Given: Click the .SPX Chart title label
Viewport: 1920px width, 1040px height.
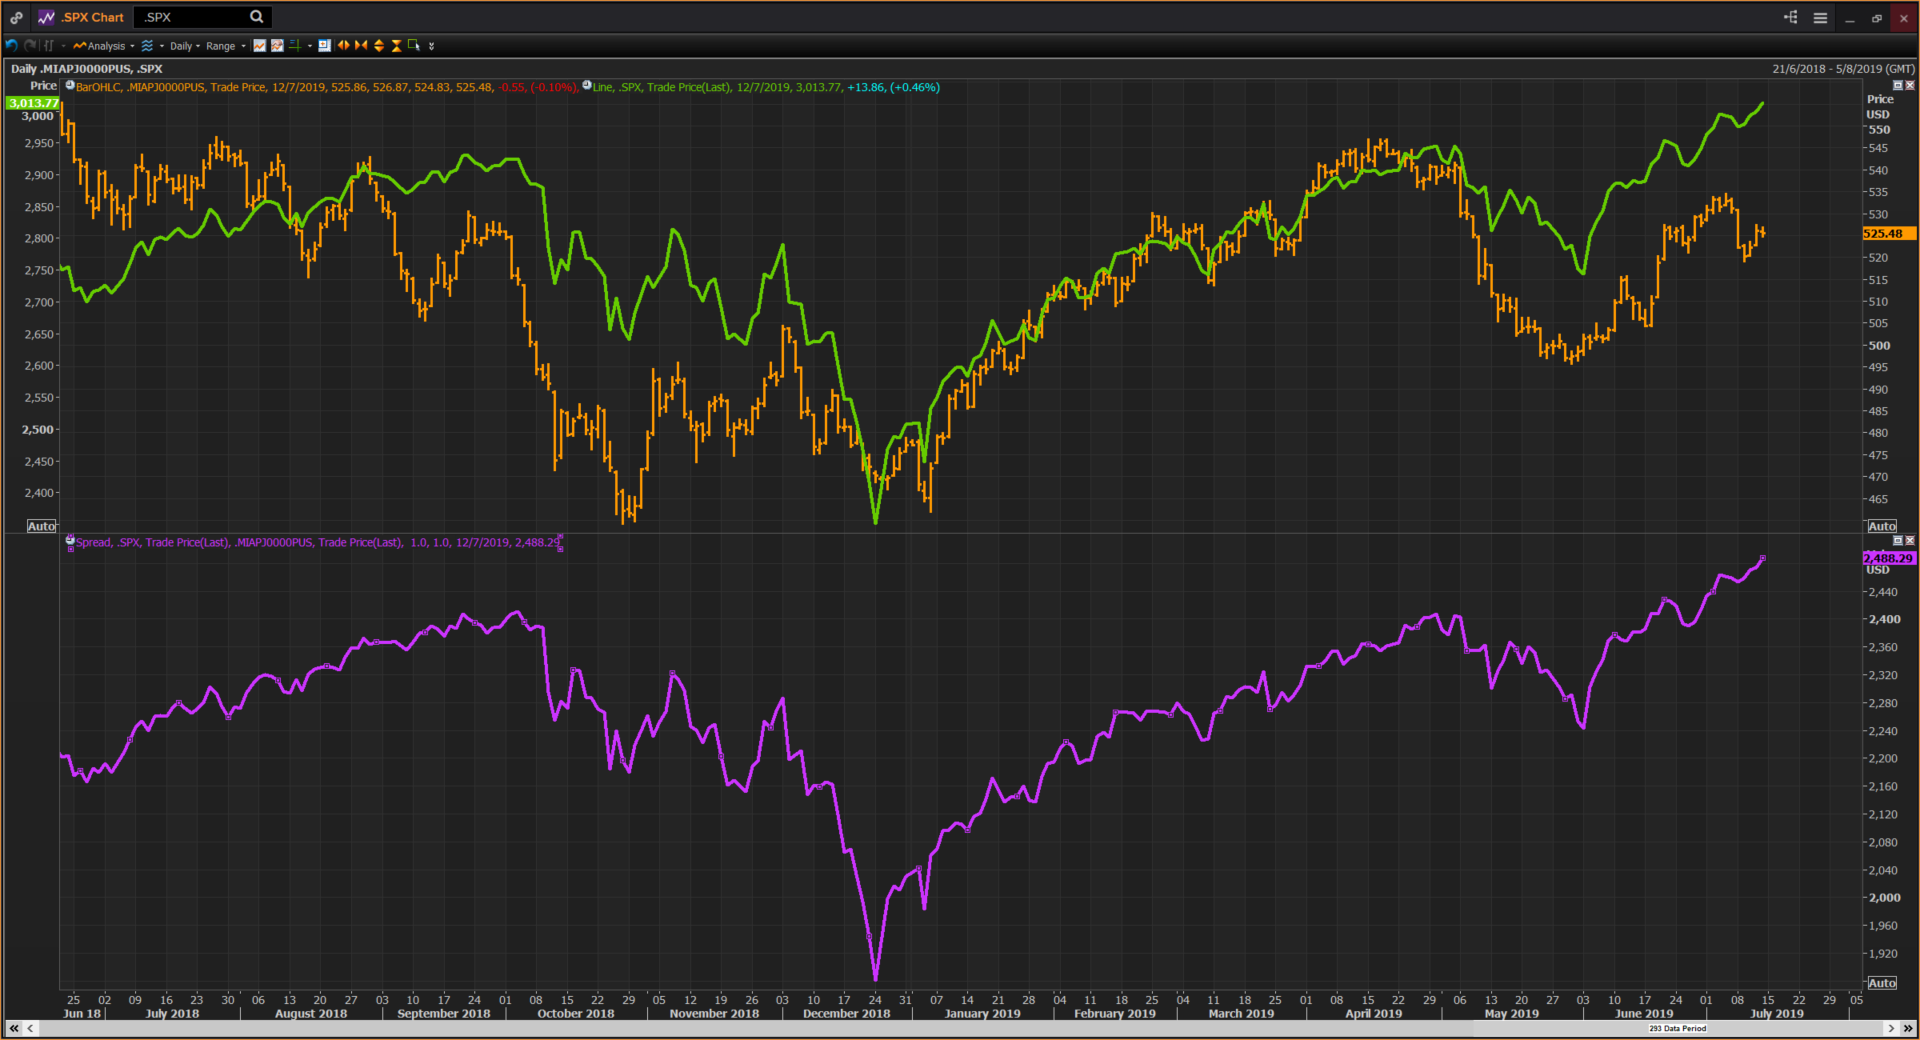Looking at the screenshot, I should pyautogui.click(x=92, y=17).
